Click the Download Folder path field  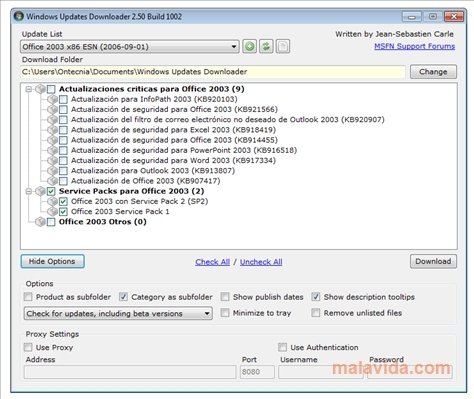click(x=213, y=72)
